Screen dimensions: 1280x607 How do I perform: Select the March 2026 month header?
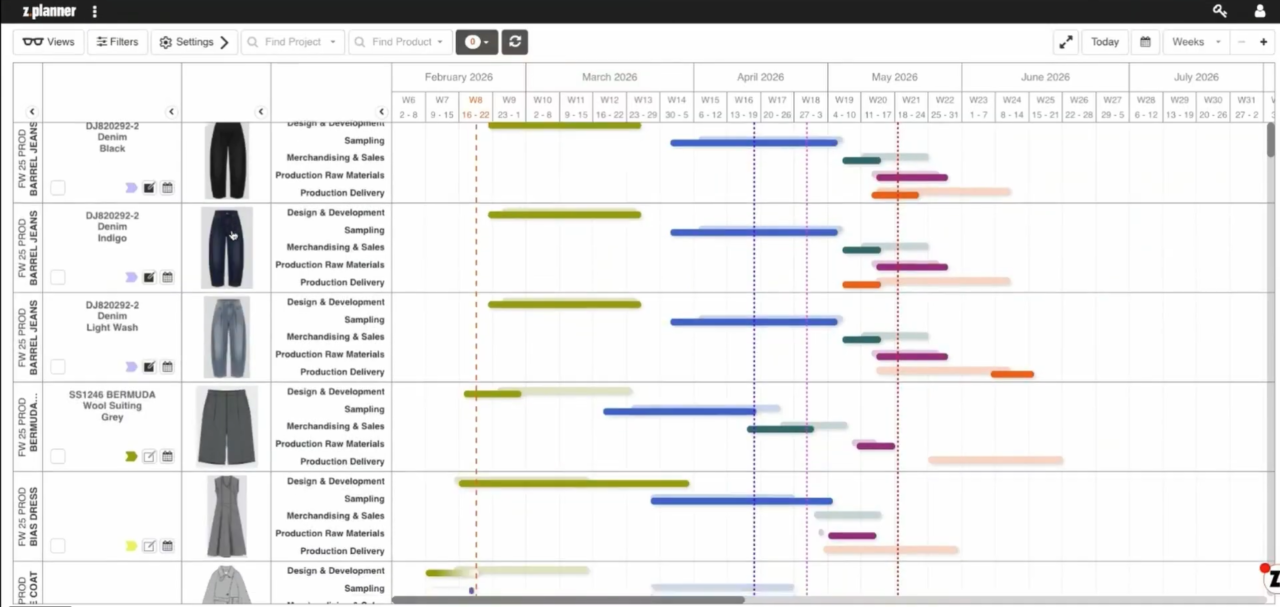[x=610, y=77]
